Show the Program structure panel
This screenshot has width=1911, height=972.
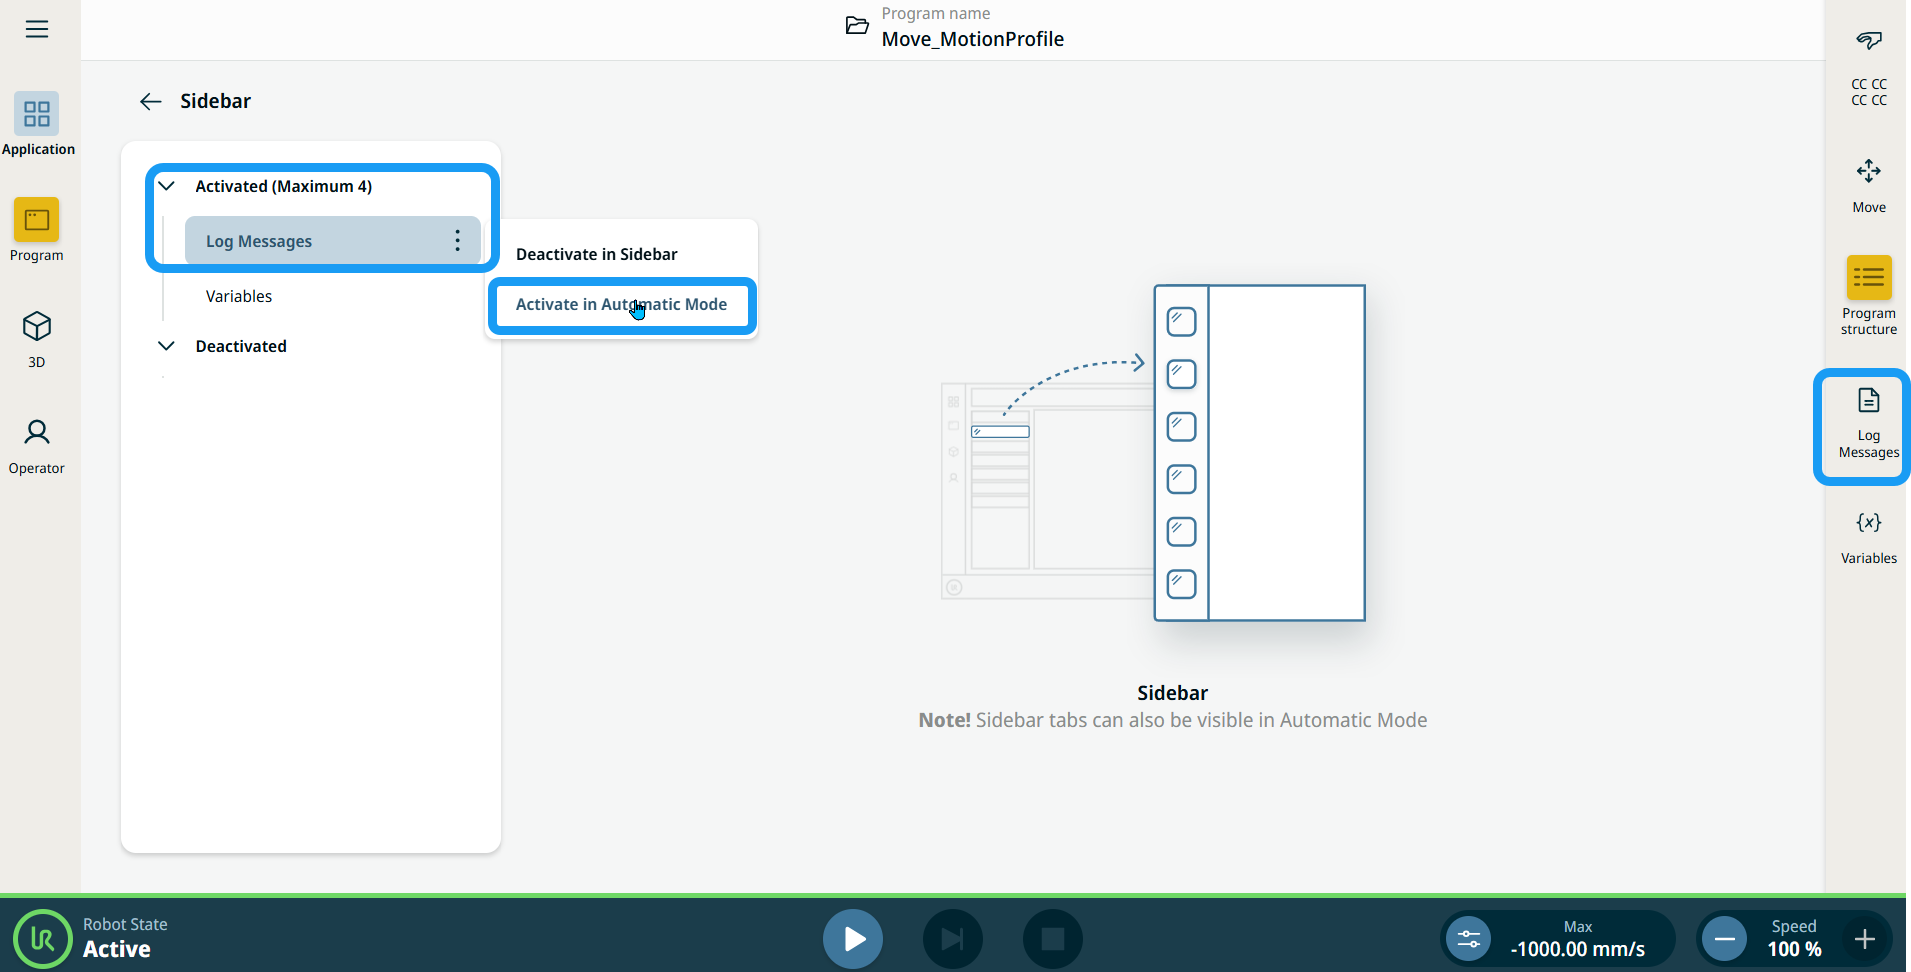click(1868, 294)
